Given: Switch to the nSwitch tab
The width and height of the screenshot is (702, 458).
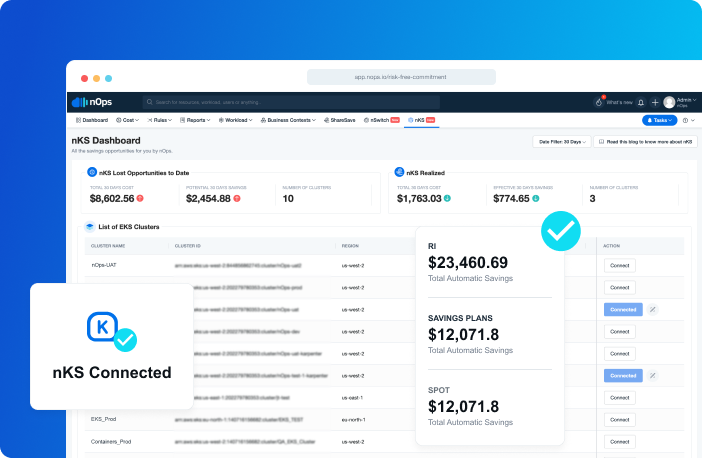Looking at the screenshot, I should tap(381, 120).
